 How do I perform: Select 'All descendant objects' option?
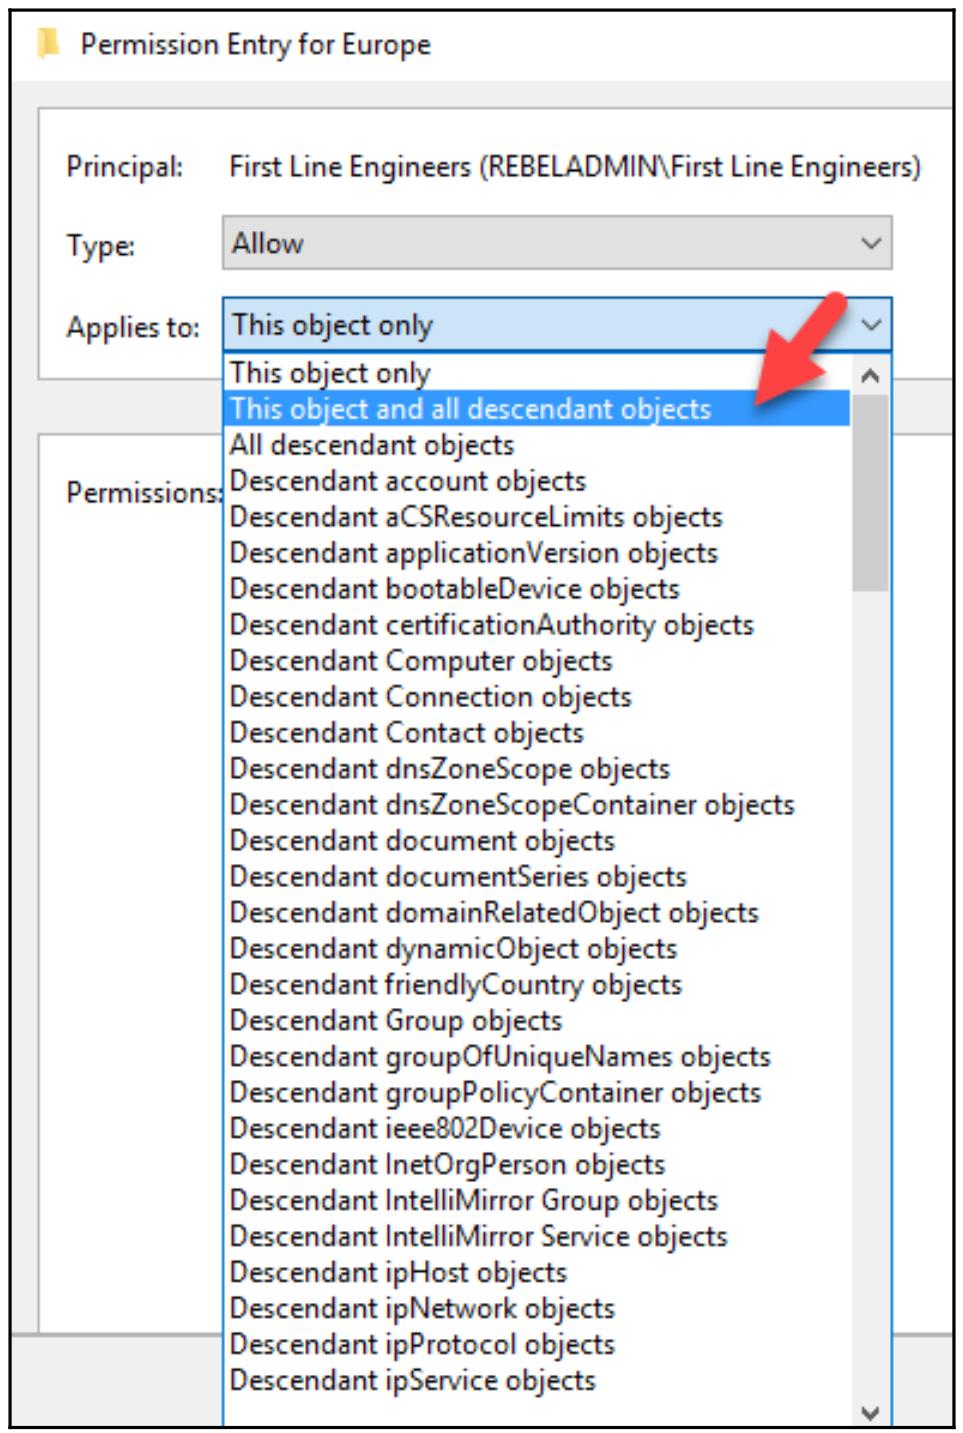[x=371, y=445]
